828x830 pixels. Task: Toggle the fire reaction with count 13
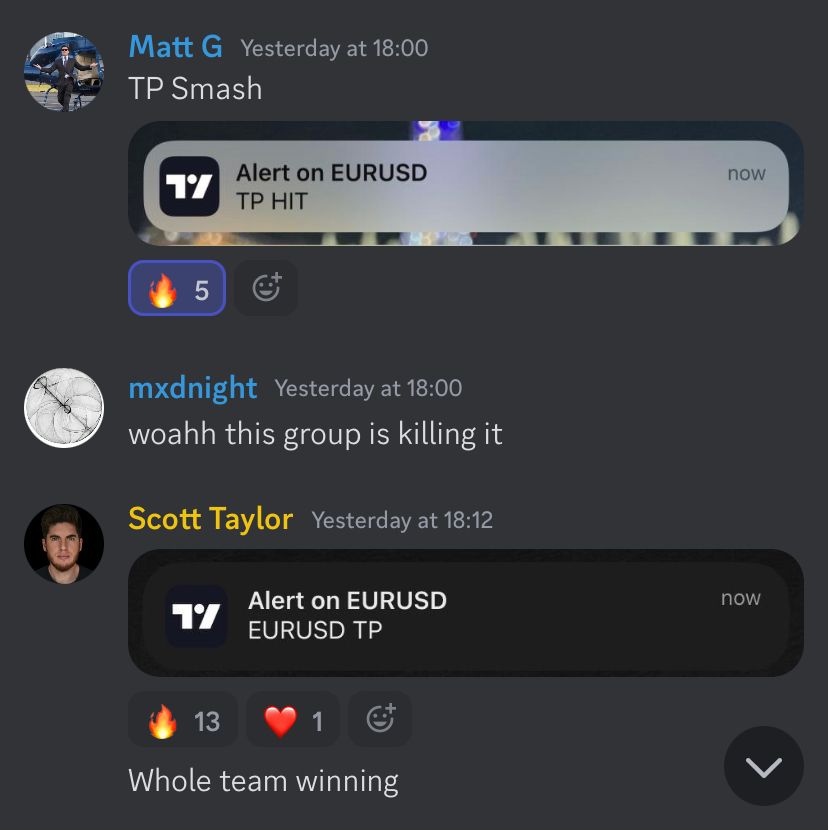click(183, 719)
